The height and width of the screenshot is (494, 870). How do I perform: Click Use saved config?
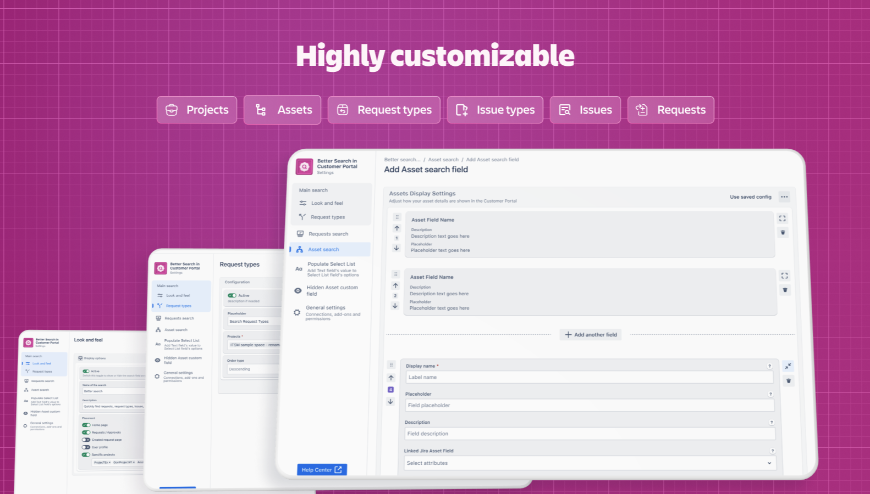click(750, 196)
